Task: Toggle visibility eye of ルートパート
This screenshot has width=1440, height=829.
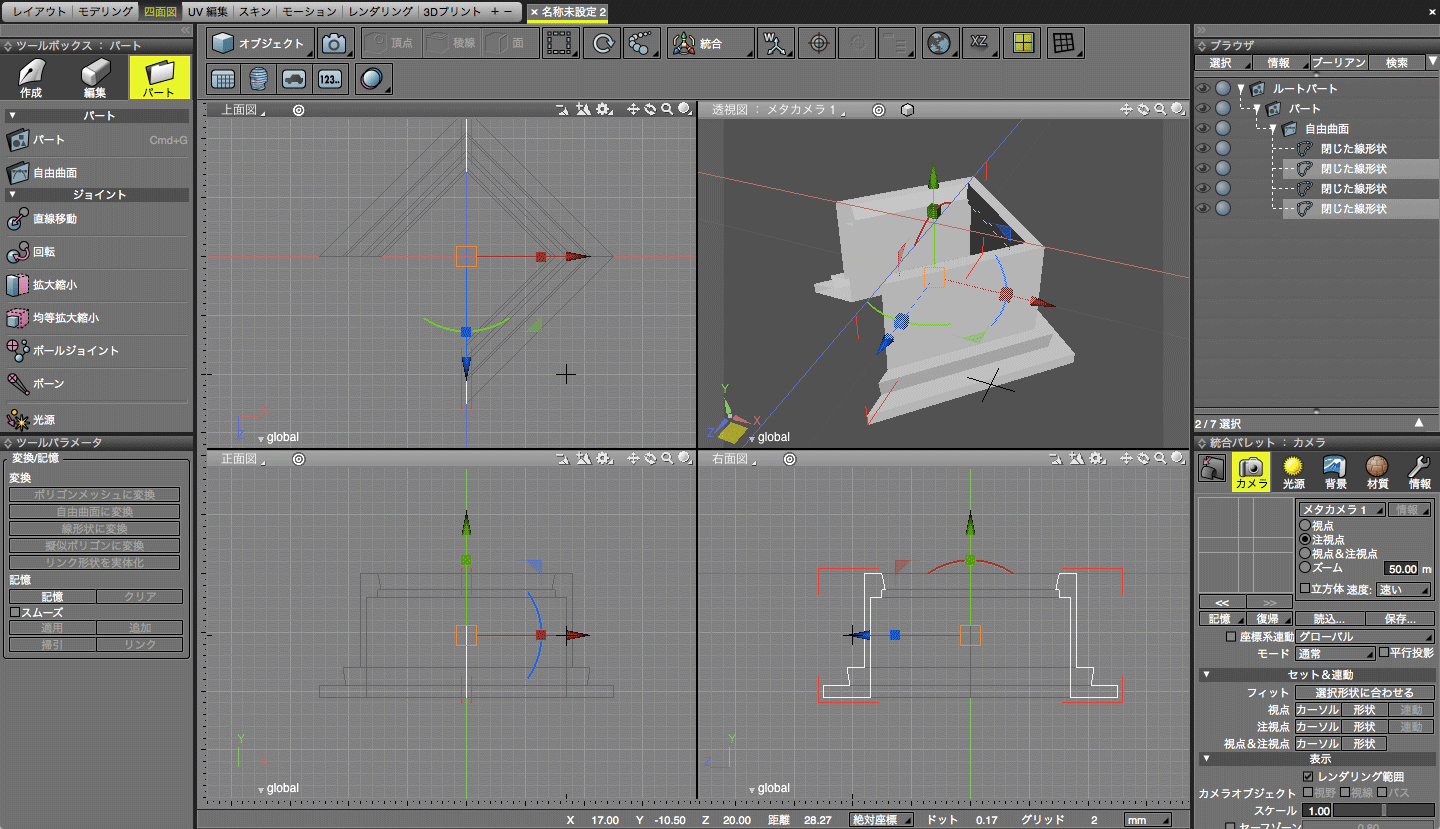Action: tap(1203, 89)
